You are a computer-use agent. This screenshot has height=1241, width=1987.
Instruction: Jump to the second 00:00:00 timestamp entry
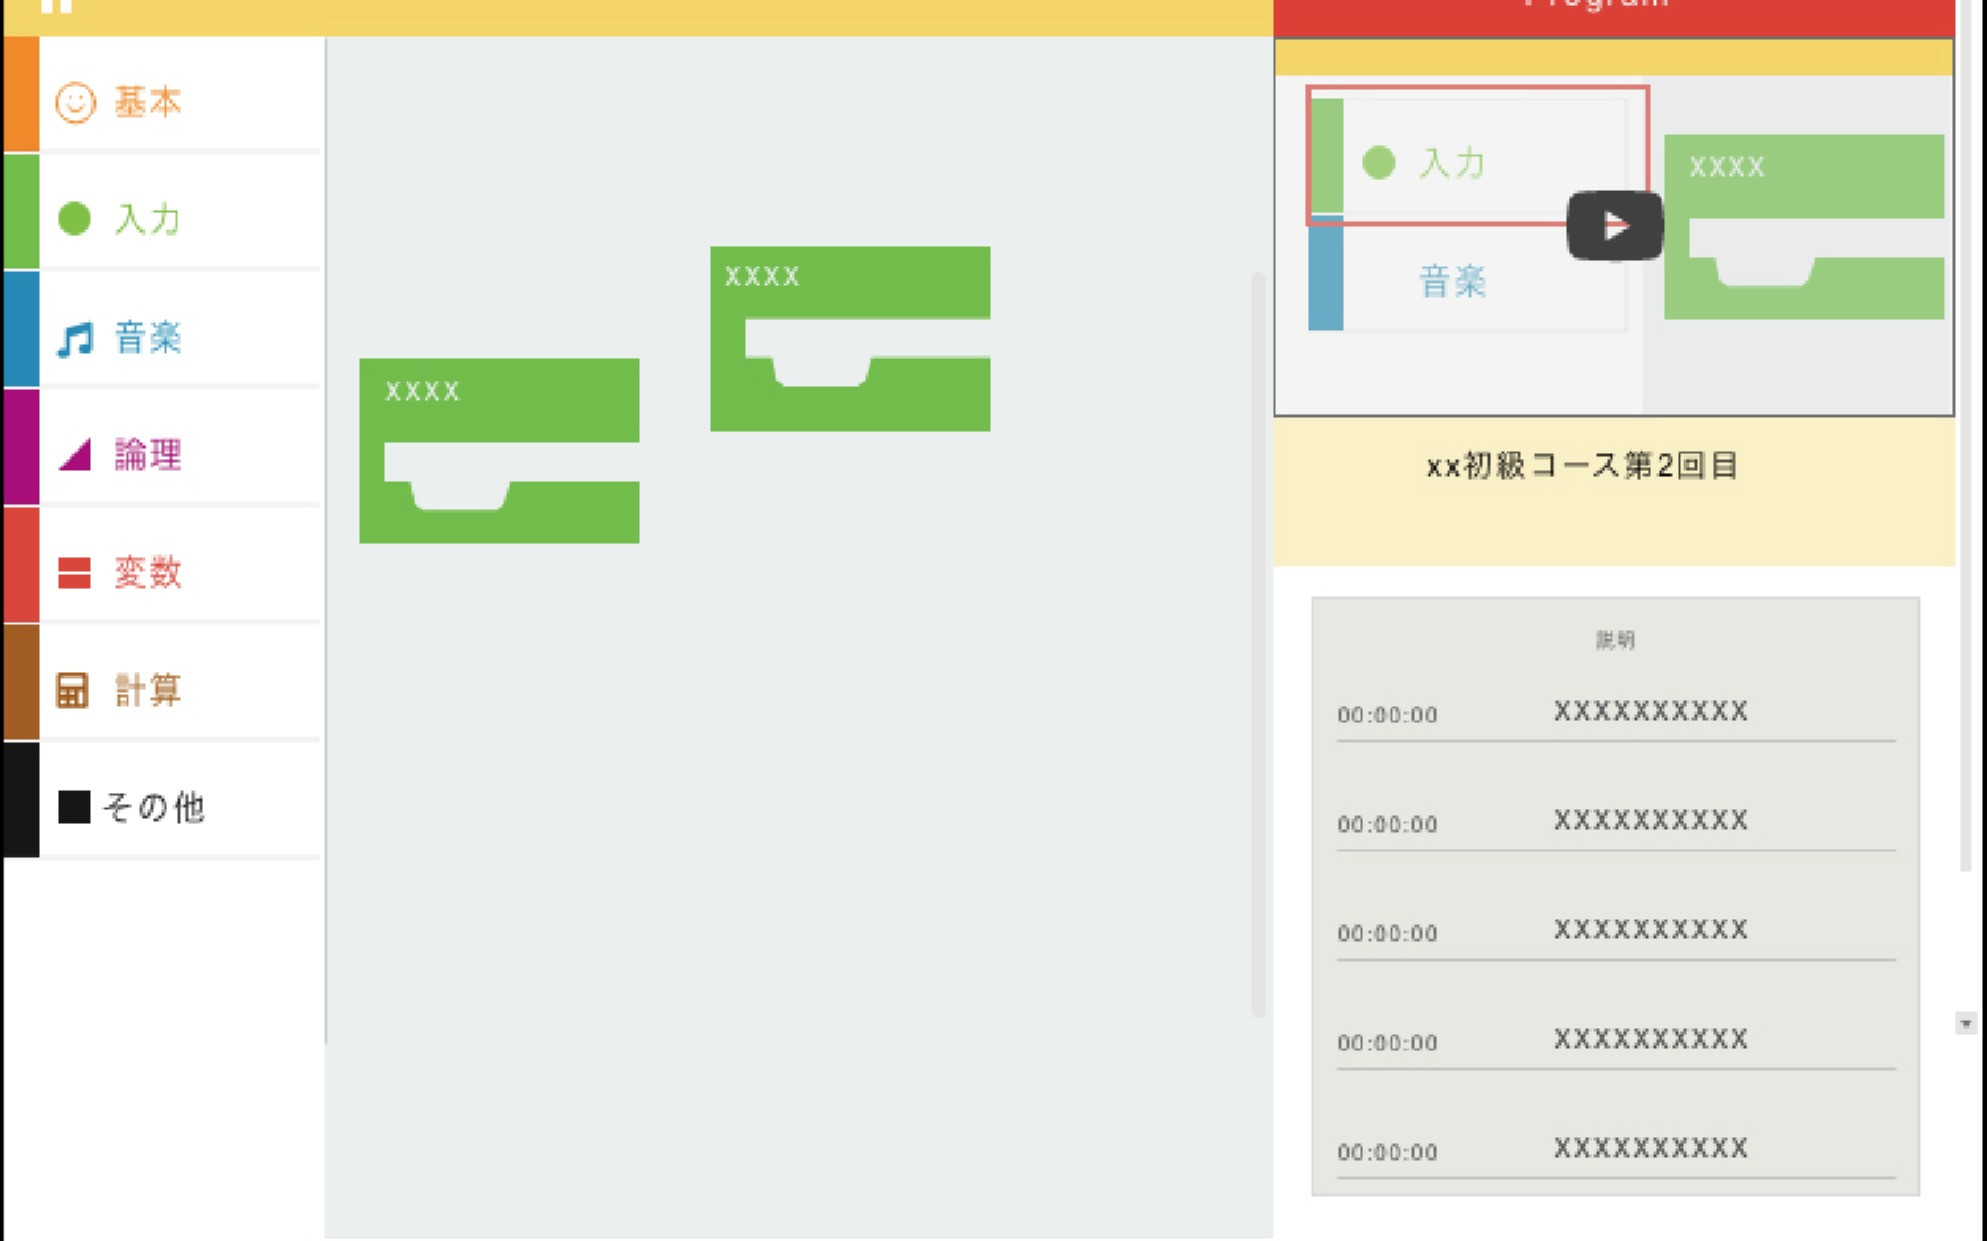(x=1387, y=824)
